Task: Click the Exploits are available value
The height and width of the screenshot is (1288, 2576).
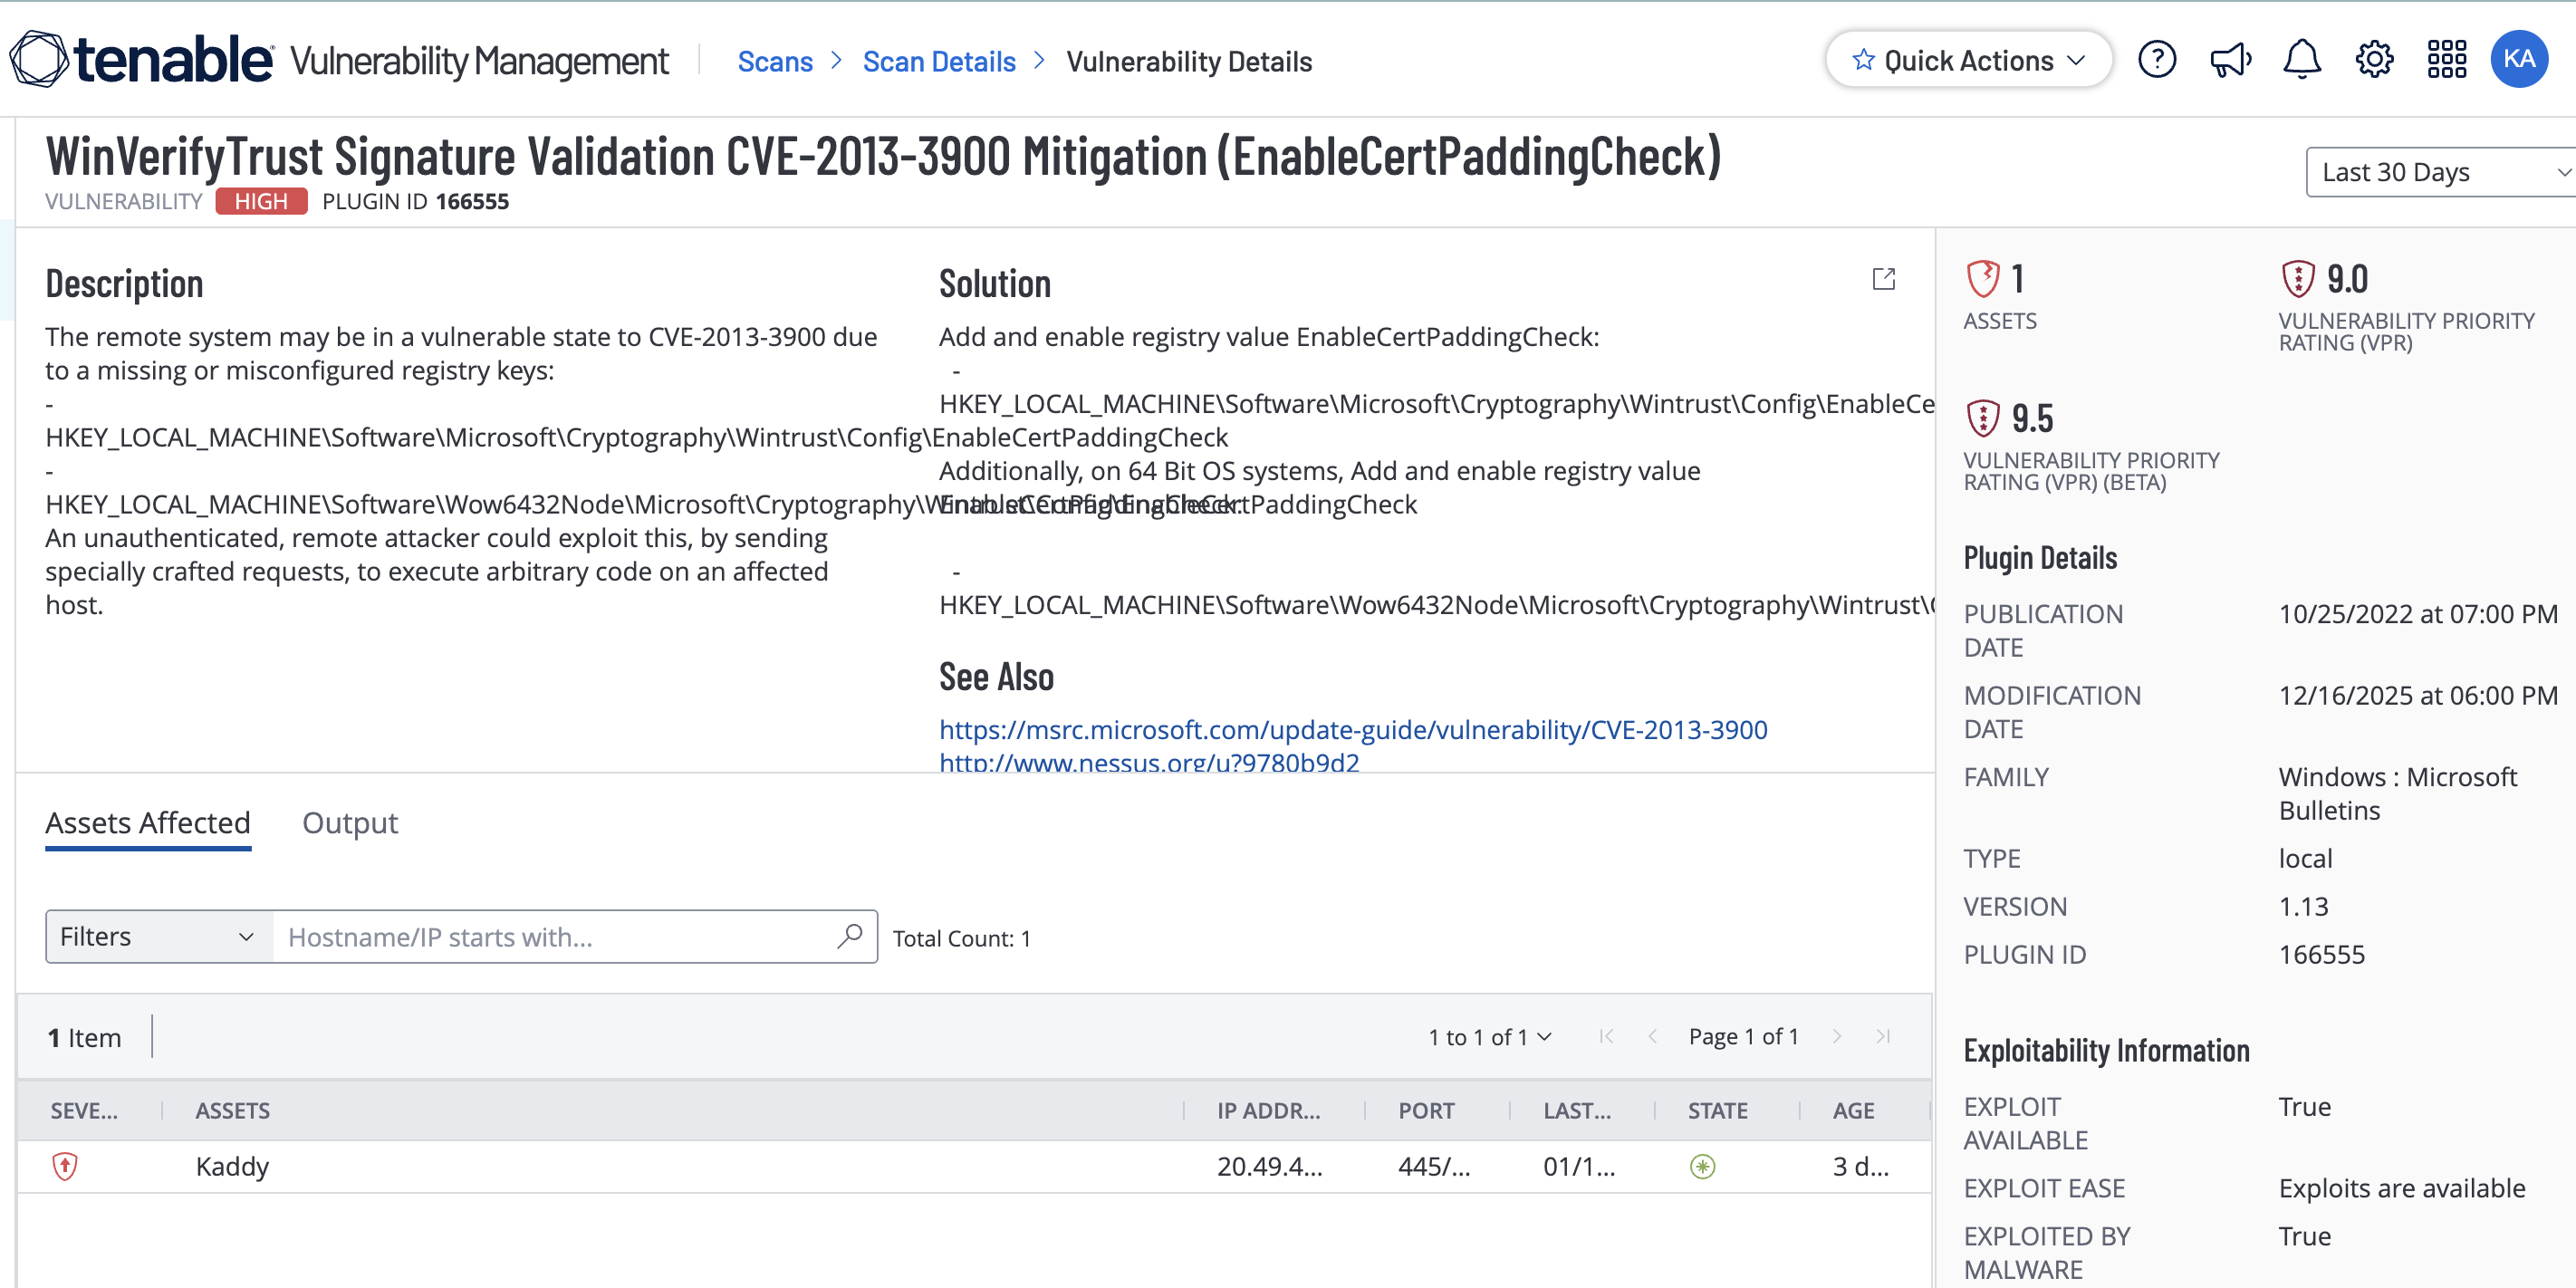Action: 2402,1188
